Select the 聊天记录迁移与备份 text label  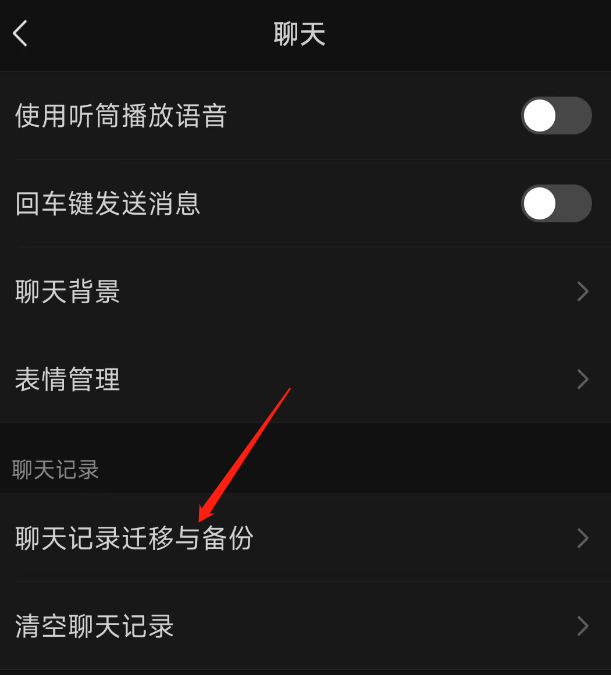click(x=134, y=538)
